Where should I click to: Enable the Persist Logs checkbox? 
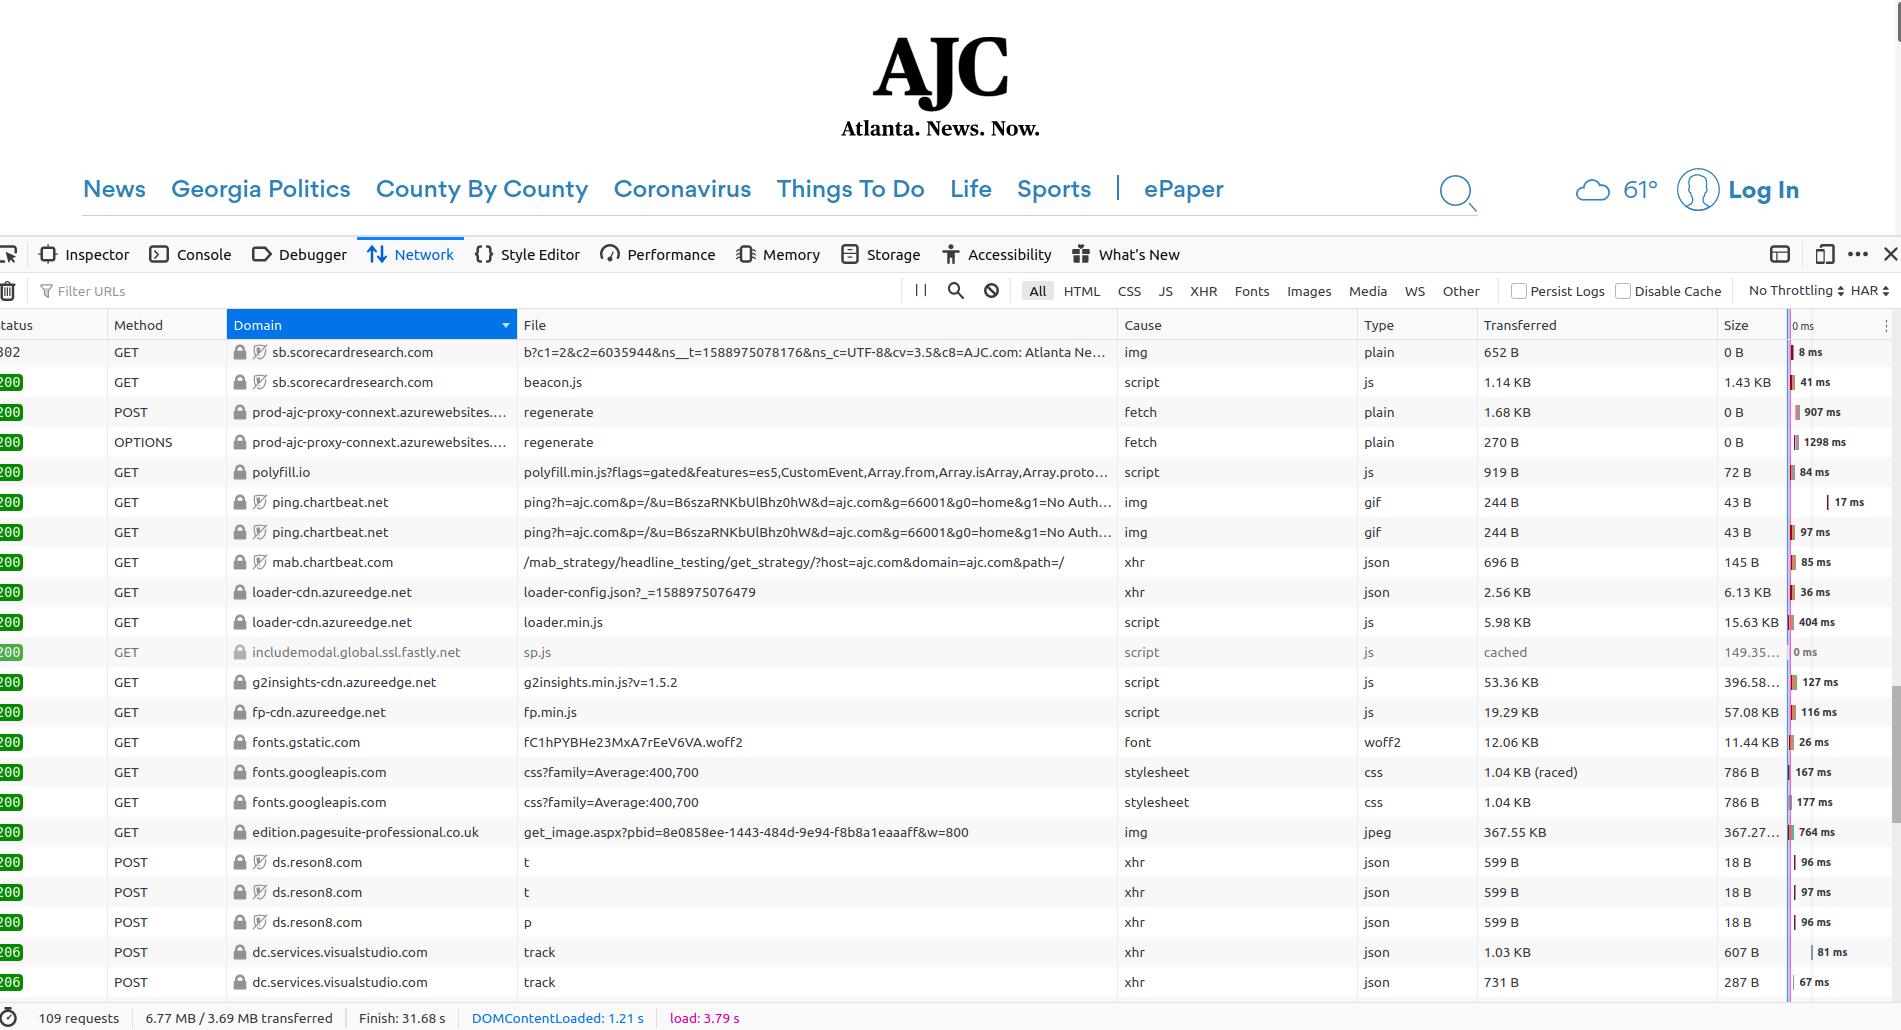click(x=1519, y=291)
